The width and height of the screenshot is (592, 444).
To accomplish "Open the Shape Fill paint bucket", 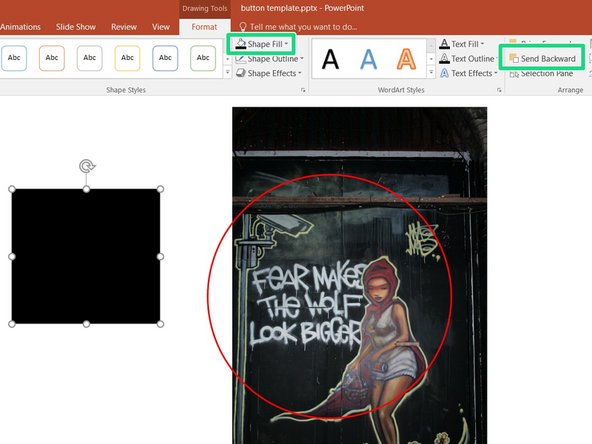I will [240, 44].
